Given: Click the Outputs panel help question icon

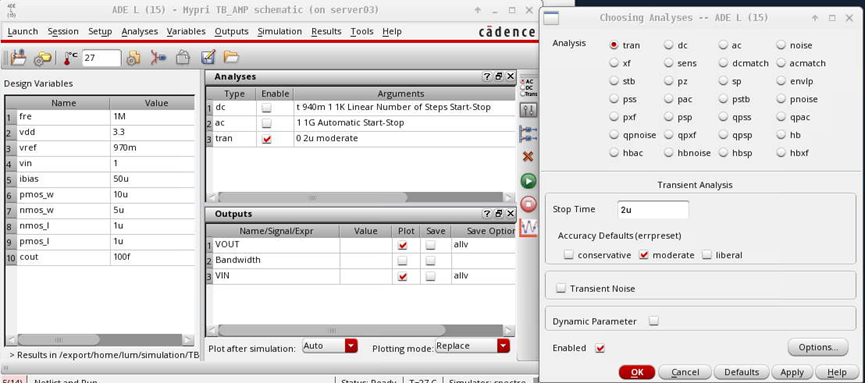Looking at the screenshot, I should [487, 214].
